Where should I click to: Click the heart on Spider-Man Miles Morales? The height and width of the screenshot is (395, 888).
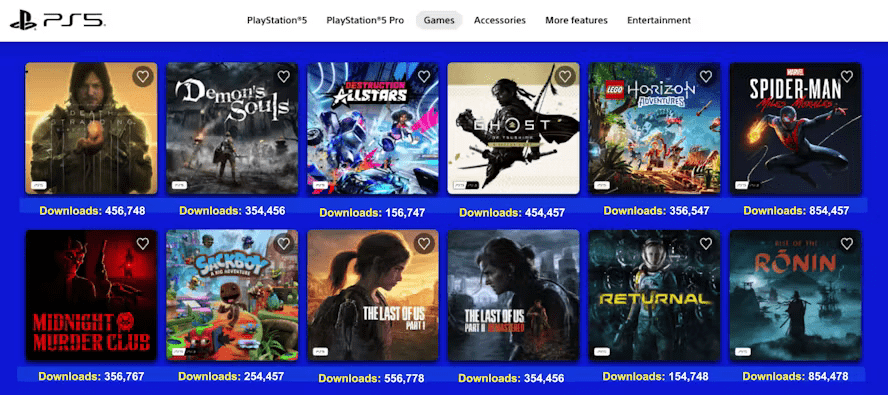tap(847, 77)
